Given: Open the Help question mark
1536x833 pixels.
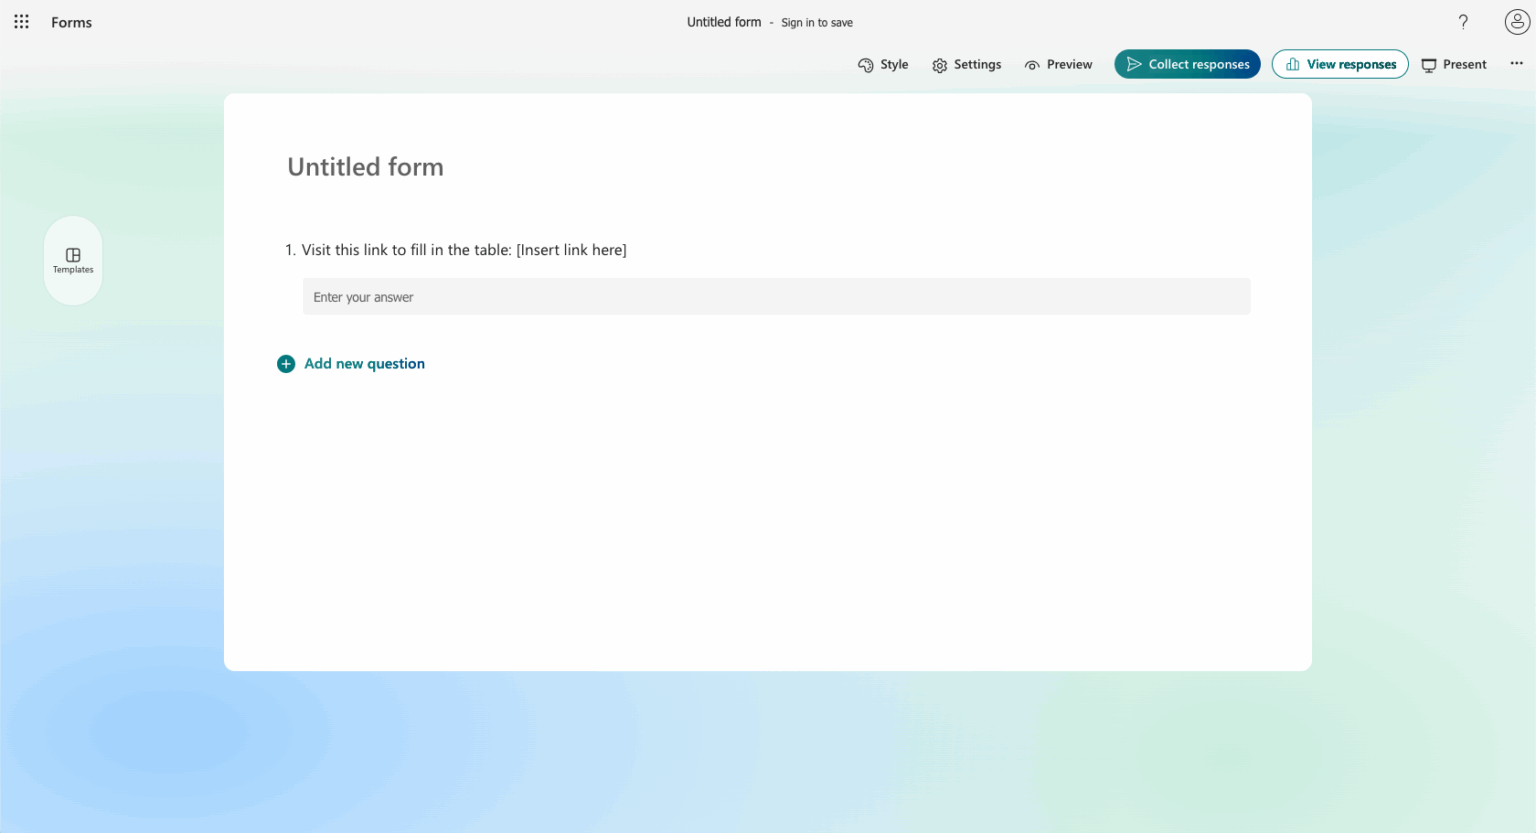Looking at the screenshot, I should click(x=1463, y=21).
